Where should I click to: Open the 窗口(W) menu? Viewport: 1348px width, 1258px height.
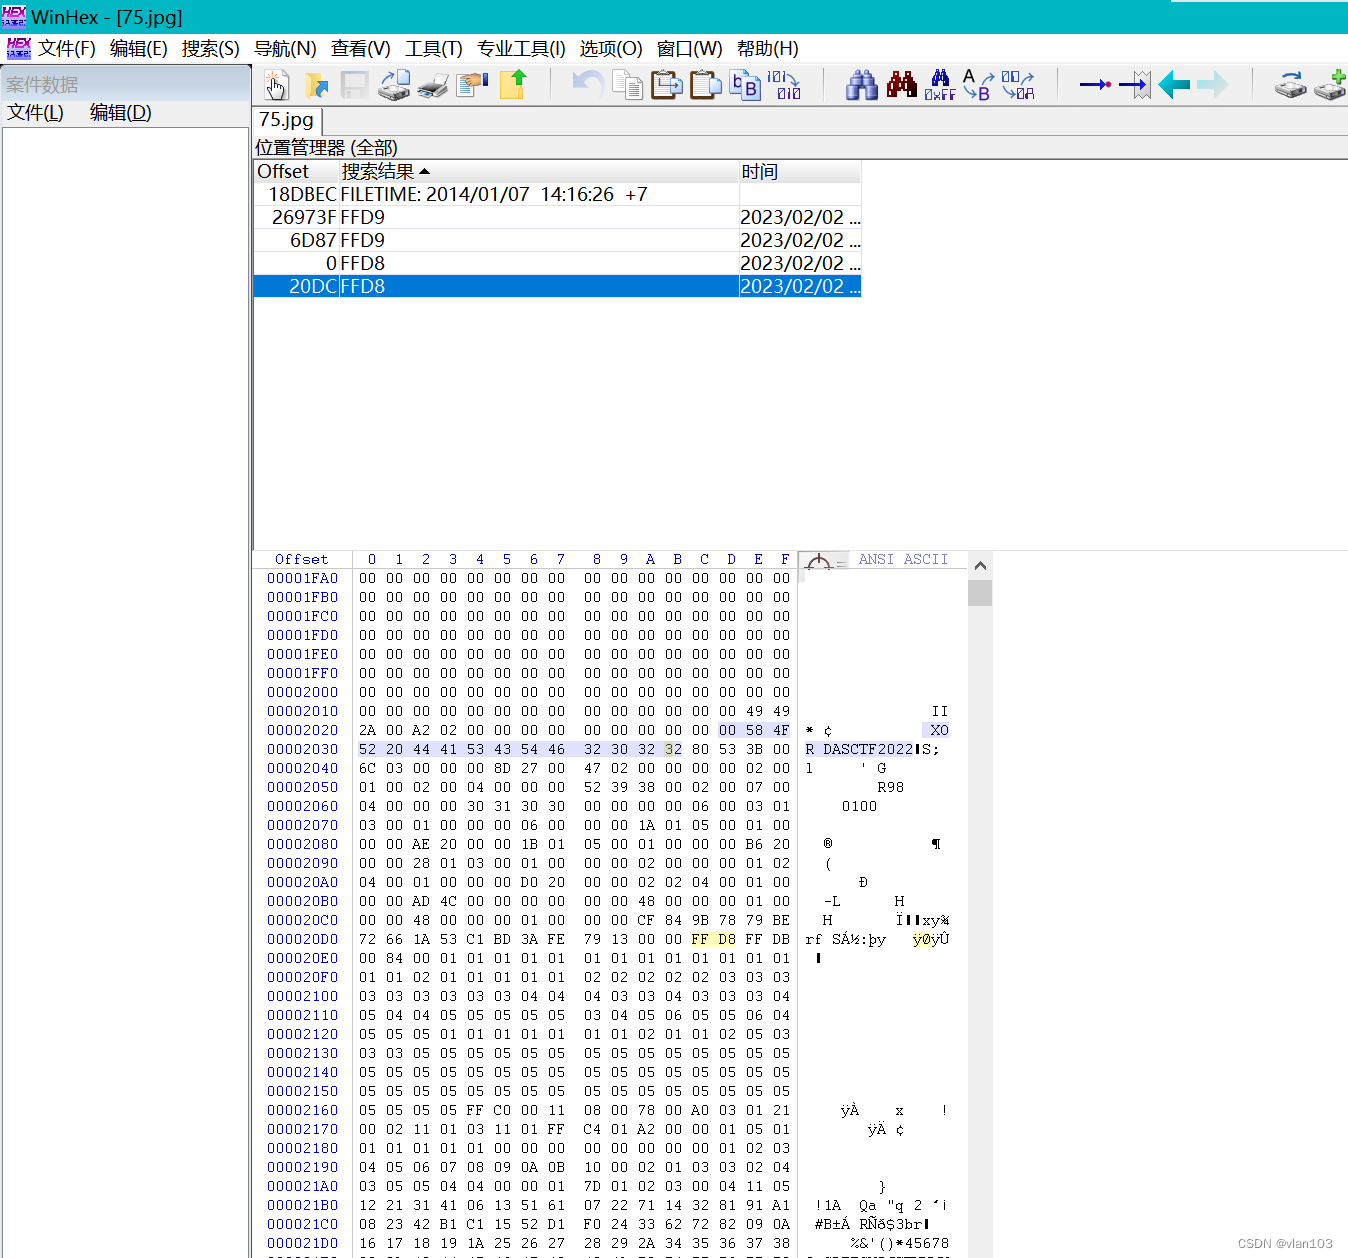690,49
